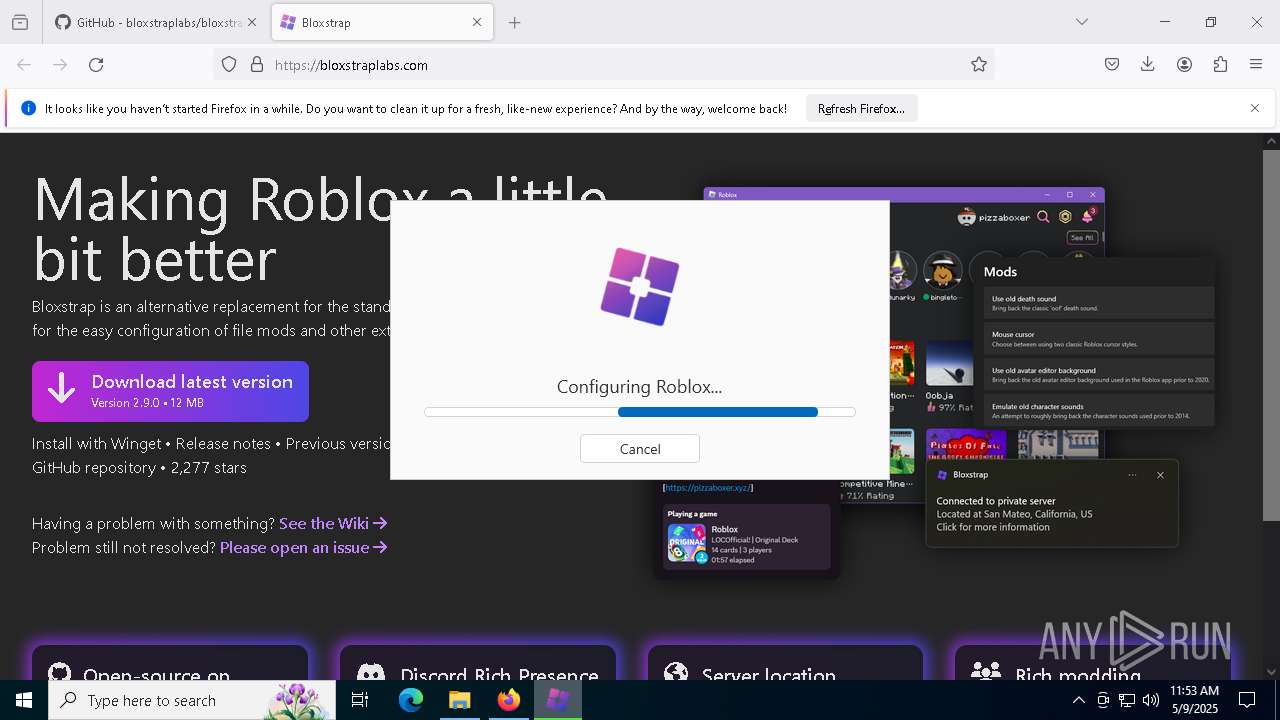Click the search icon in Roblox preview
Viewport: 1280px width, 720px height.
coord(1043,216)
